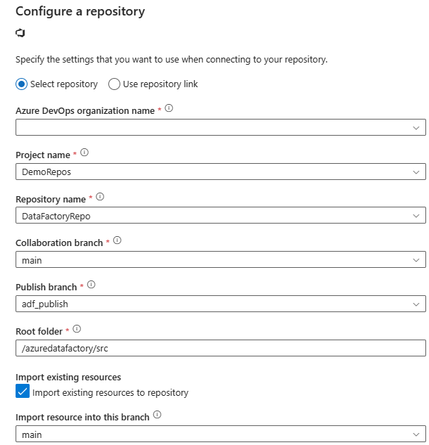Open the Azure DevOps organization name dropdown

coord(221,127)
